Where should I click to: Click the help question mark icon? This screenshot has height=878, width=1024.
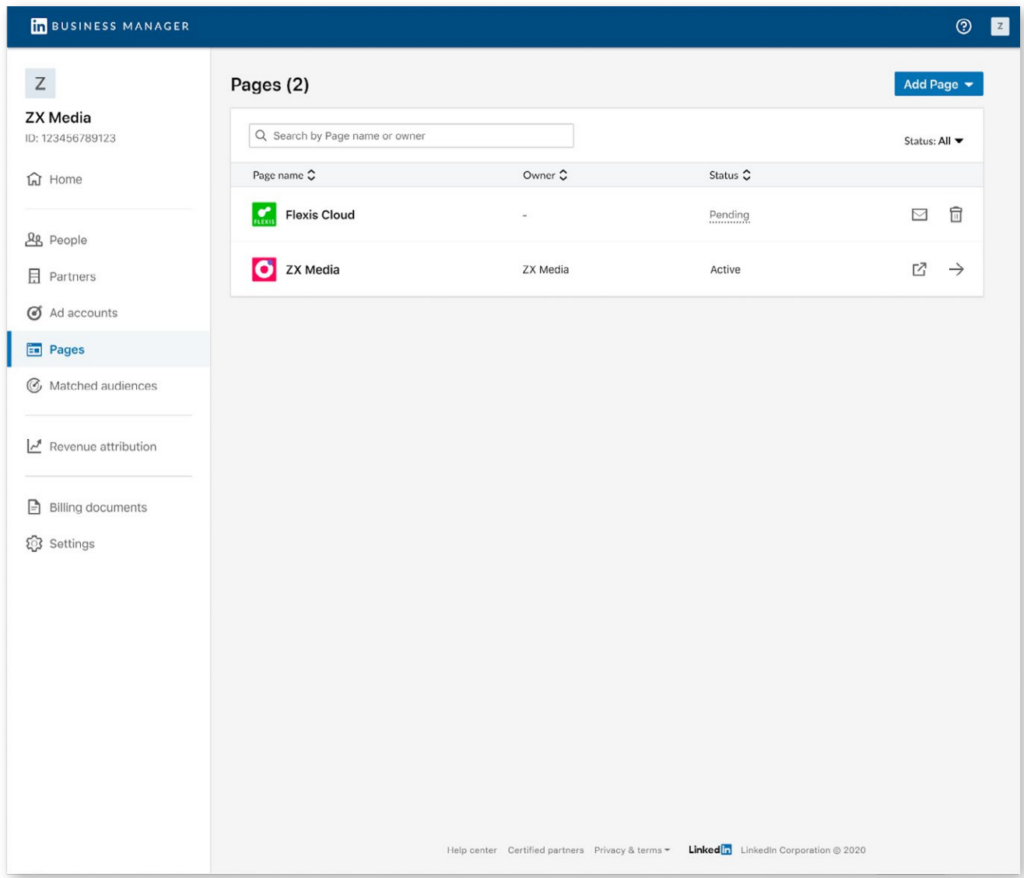tap(963, 27)
